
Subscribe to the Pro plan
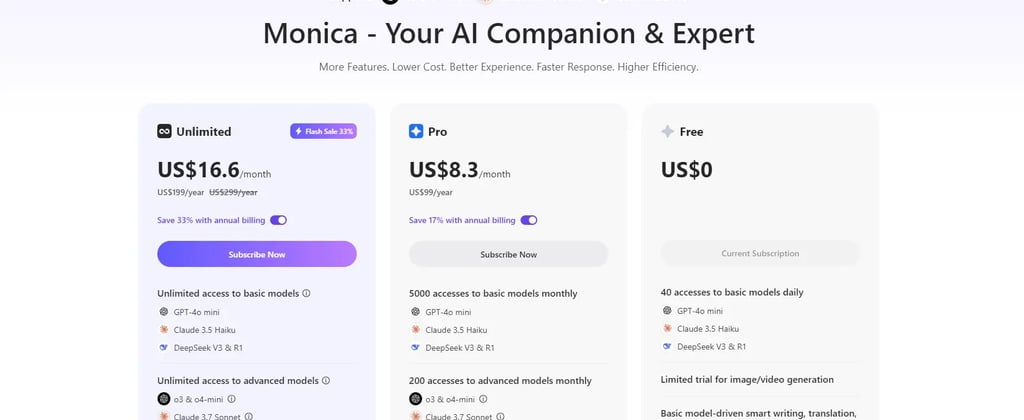tap(509, 254)
